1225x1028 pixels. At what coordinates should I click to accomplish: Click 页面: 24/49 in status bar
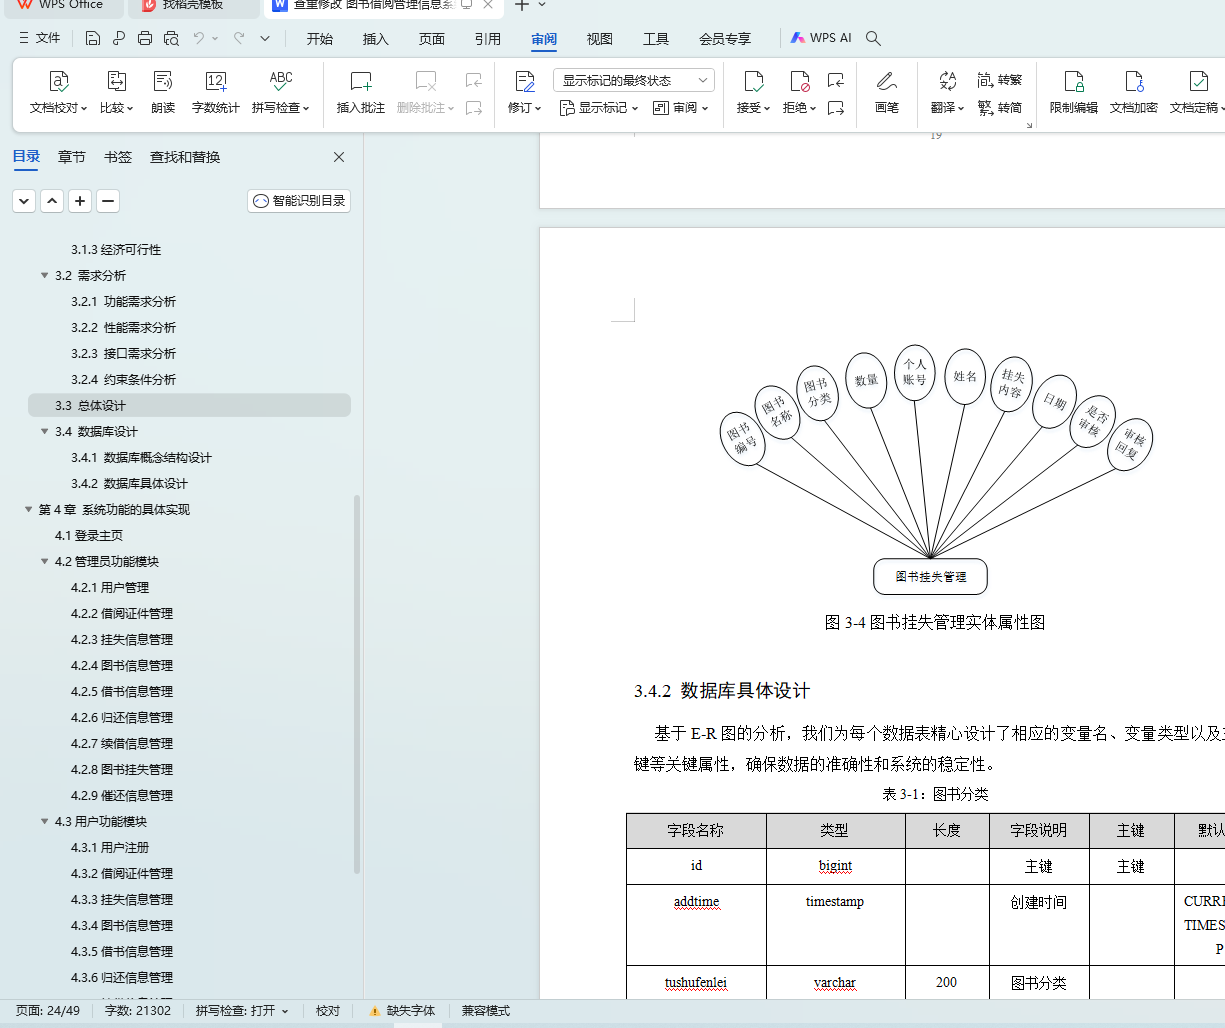pyautogui.click(x=48, y=1011)
